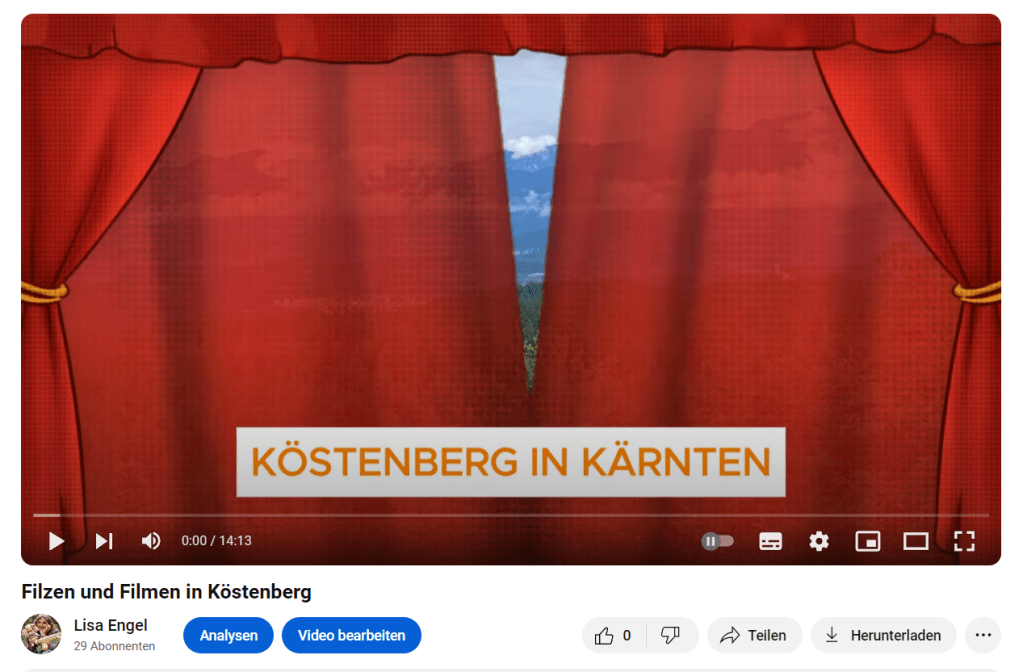This screenshot has height=672, width=1023.
Task: Activate miniplayer mode
Action: click(867, 541)
